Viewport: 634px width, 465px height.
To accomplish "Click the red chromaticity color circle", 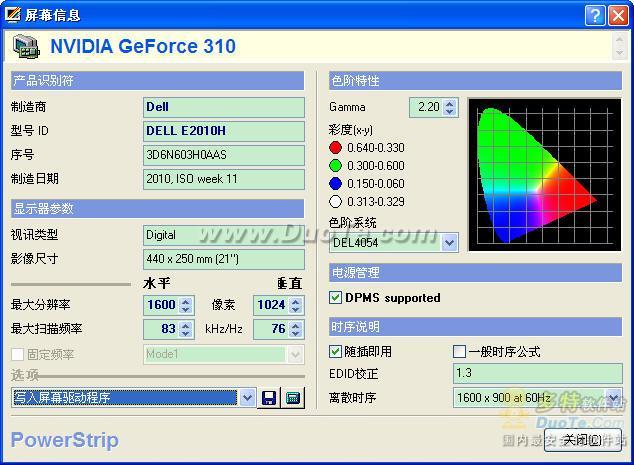I will click(x=335, y=148).
